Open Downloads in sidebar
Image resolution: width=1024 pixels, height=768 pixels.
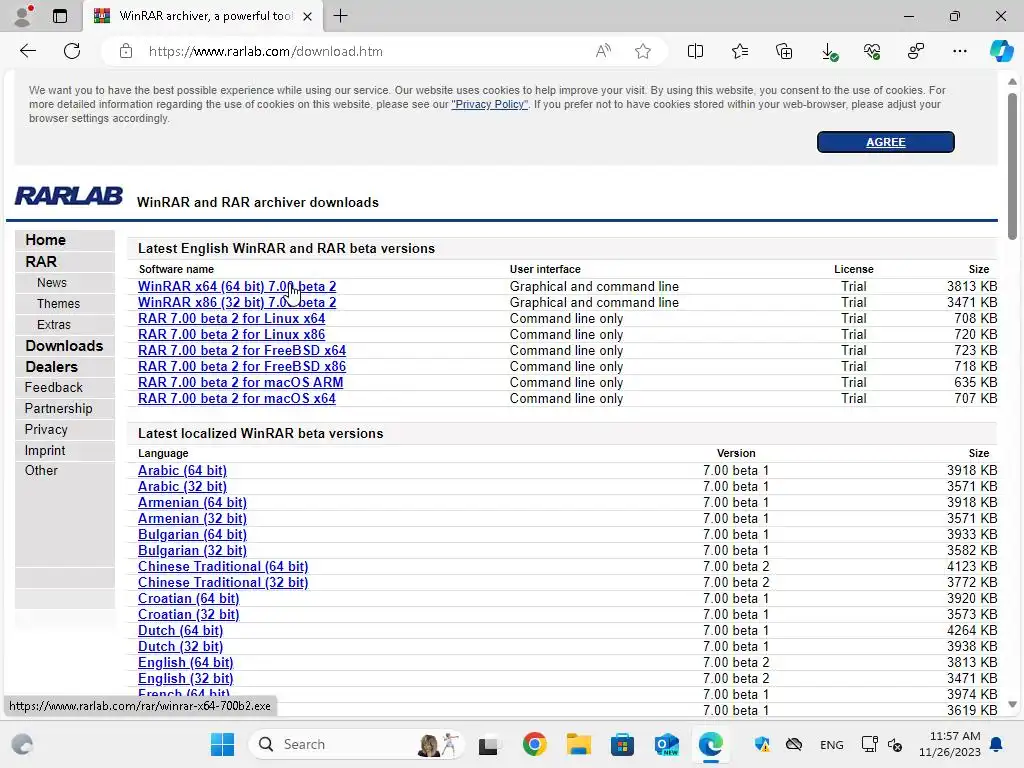[x=64, y=345]
